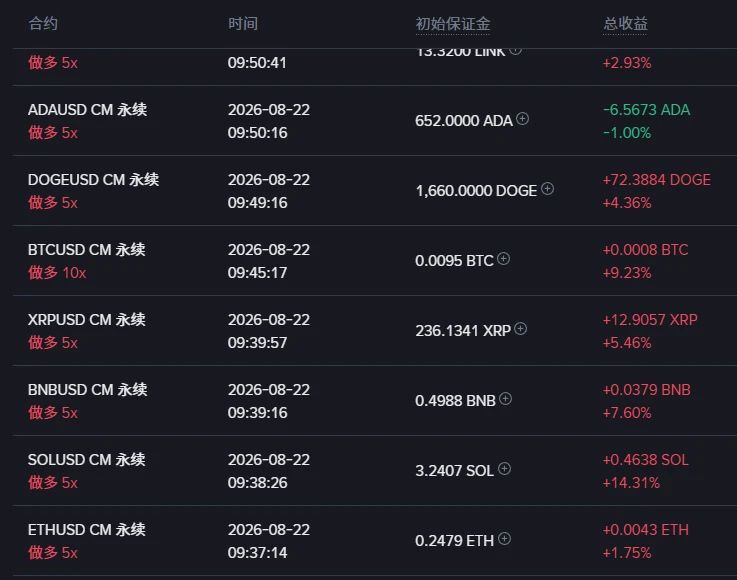This screenshot has width=737, height=580.
Task: Open the SOLUSD CM 永续 contract
Action: point(86,460)
